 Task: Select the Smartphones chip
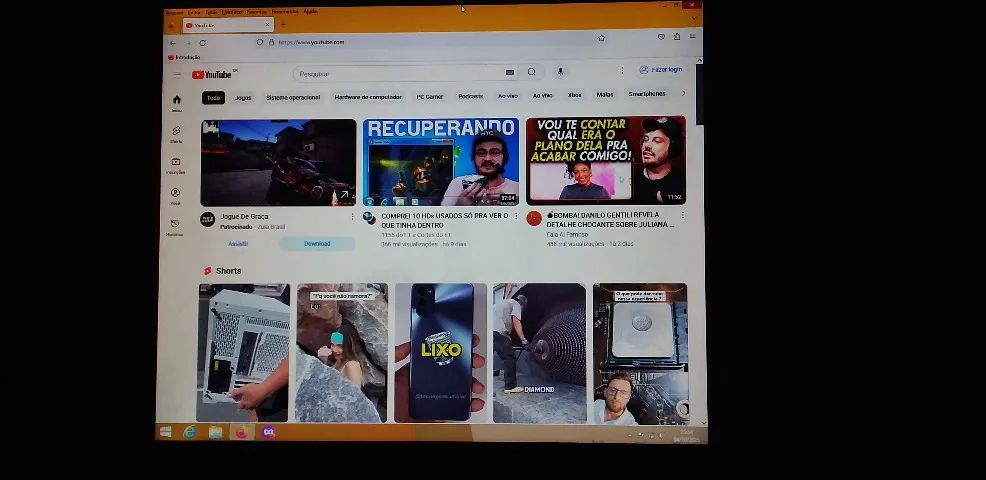click(x=646, y=94)
